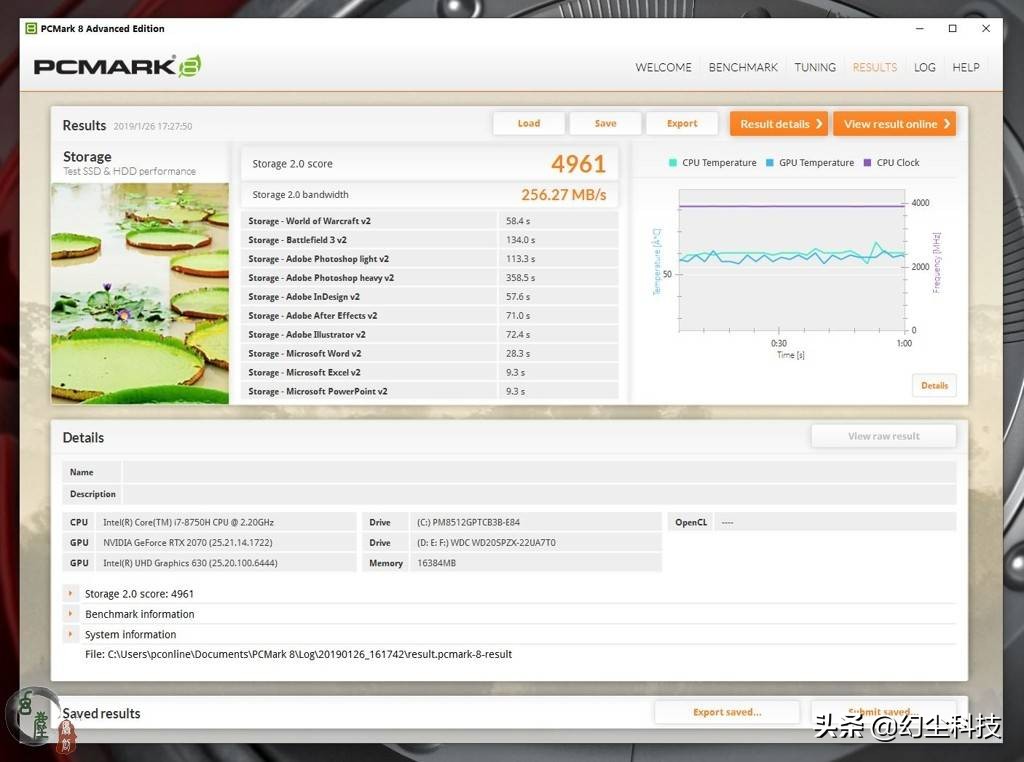The width and height of the screenshot is (1024, 762).
Task: Click the Saved results heading
Action: click(x=101, y=713)
